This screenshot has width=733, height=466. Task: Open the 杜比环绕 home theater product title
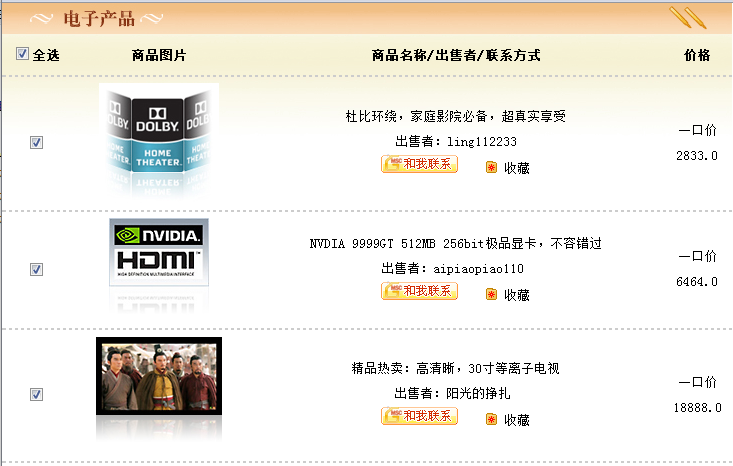click(x=455, y=116)
